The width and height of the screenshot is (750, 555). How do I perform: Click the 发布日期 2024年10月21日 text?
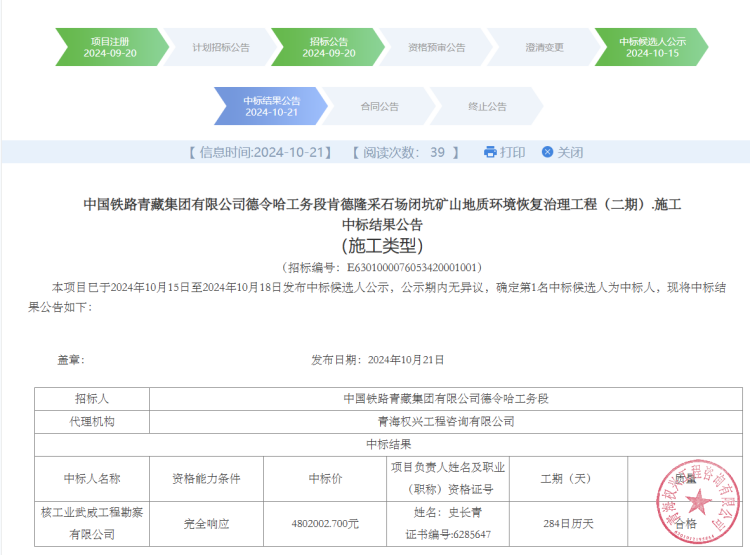(x=378, y=360)
